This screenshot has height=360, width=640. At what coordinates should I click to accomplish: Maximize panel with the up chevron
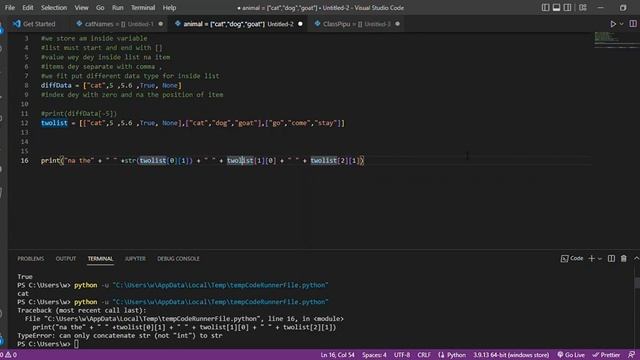(x=636, y=258)
